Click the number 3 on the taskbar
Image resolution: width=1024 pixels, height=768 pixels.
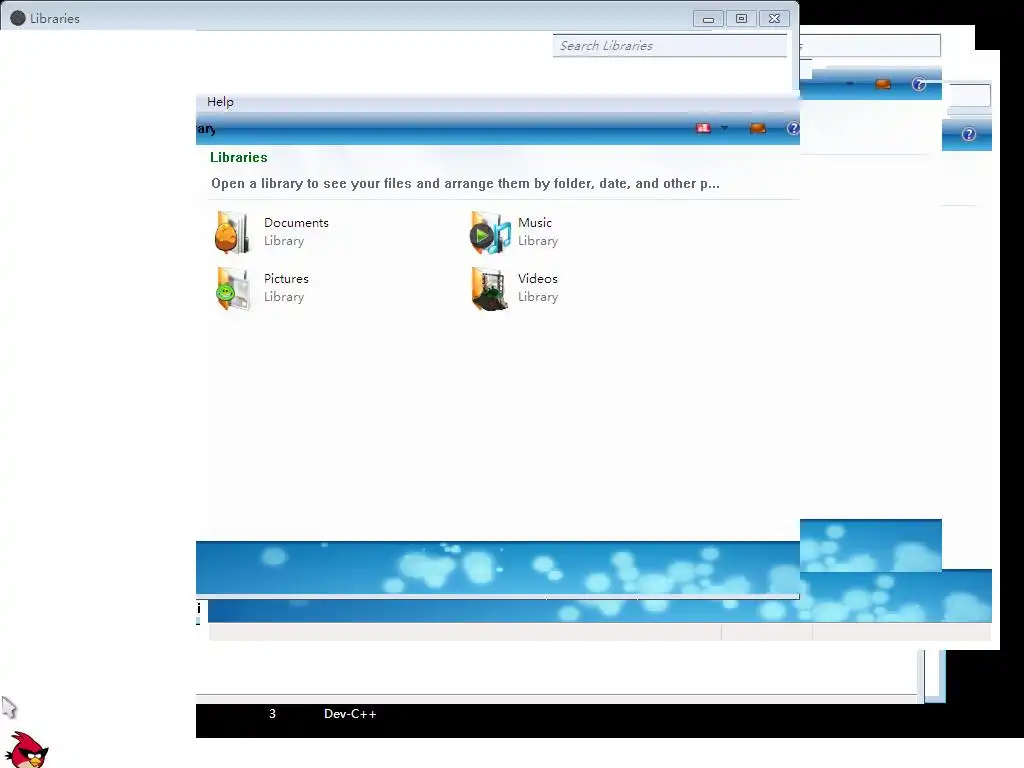pyautogui.click(x=272, y=714)
